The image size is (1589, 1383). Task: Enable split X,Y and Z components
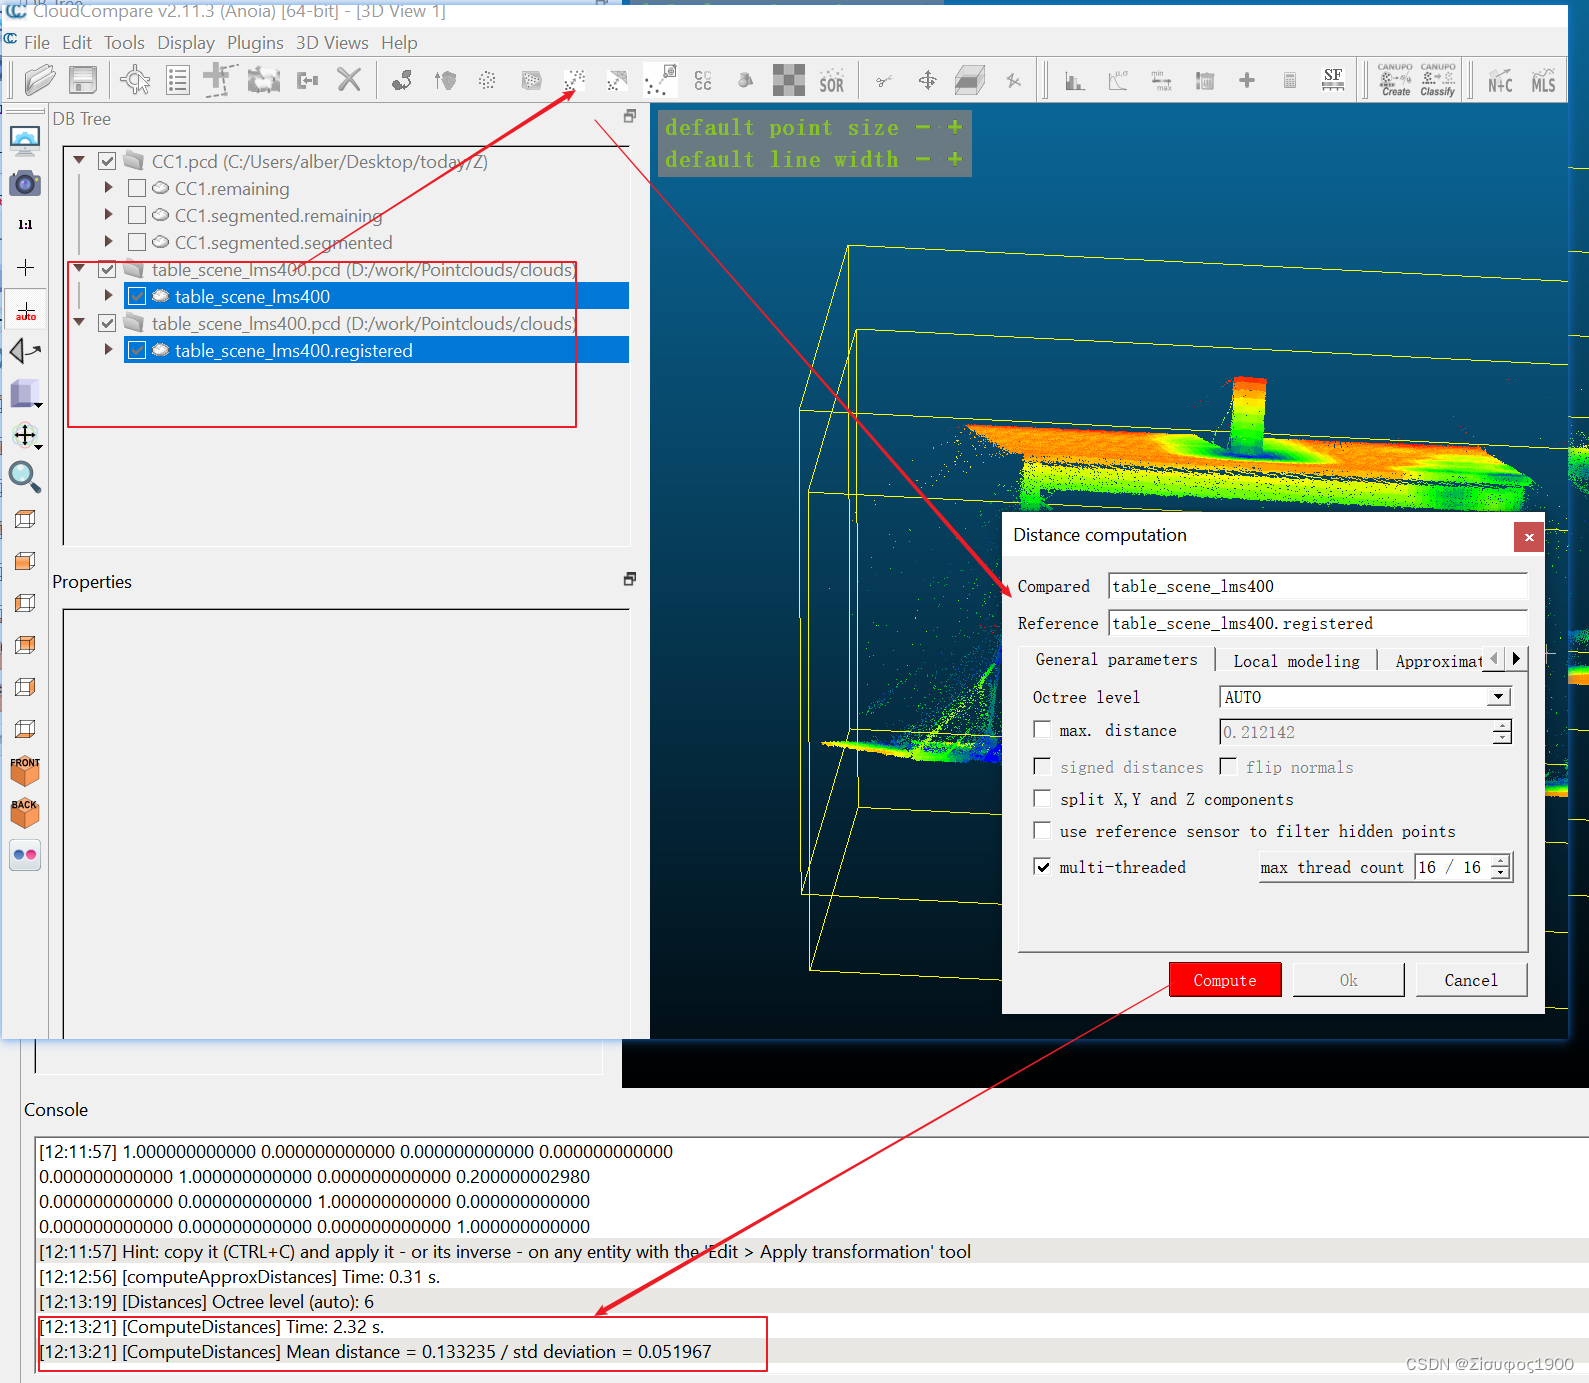1042,798
